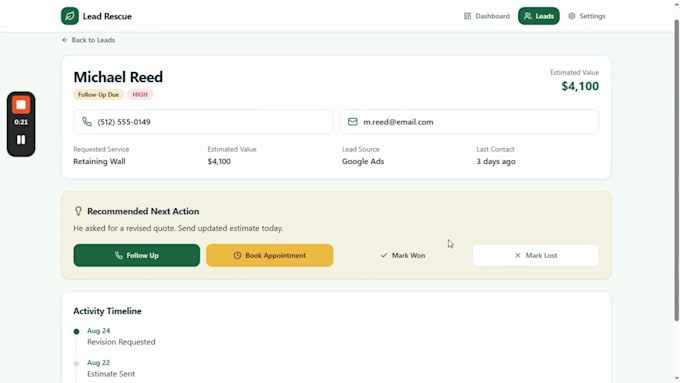Go back via Back to Leads link
The height and width of the screenshot is (383, 680).
pyautogui.click(x=88, y=40)
